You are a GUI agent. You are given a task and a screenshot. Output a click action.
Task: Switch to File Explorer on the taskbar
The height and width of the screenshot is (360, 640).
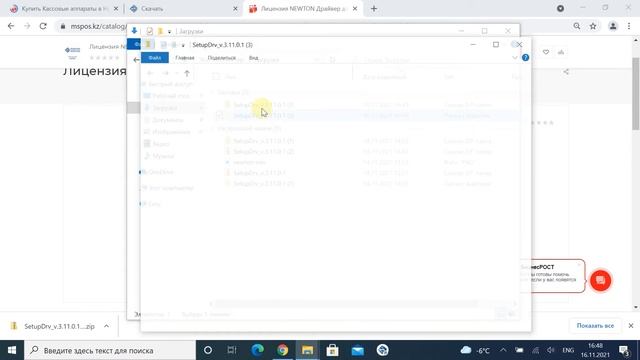307,350
